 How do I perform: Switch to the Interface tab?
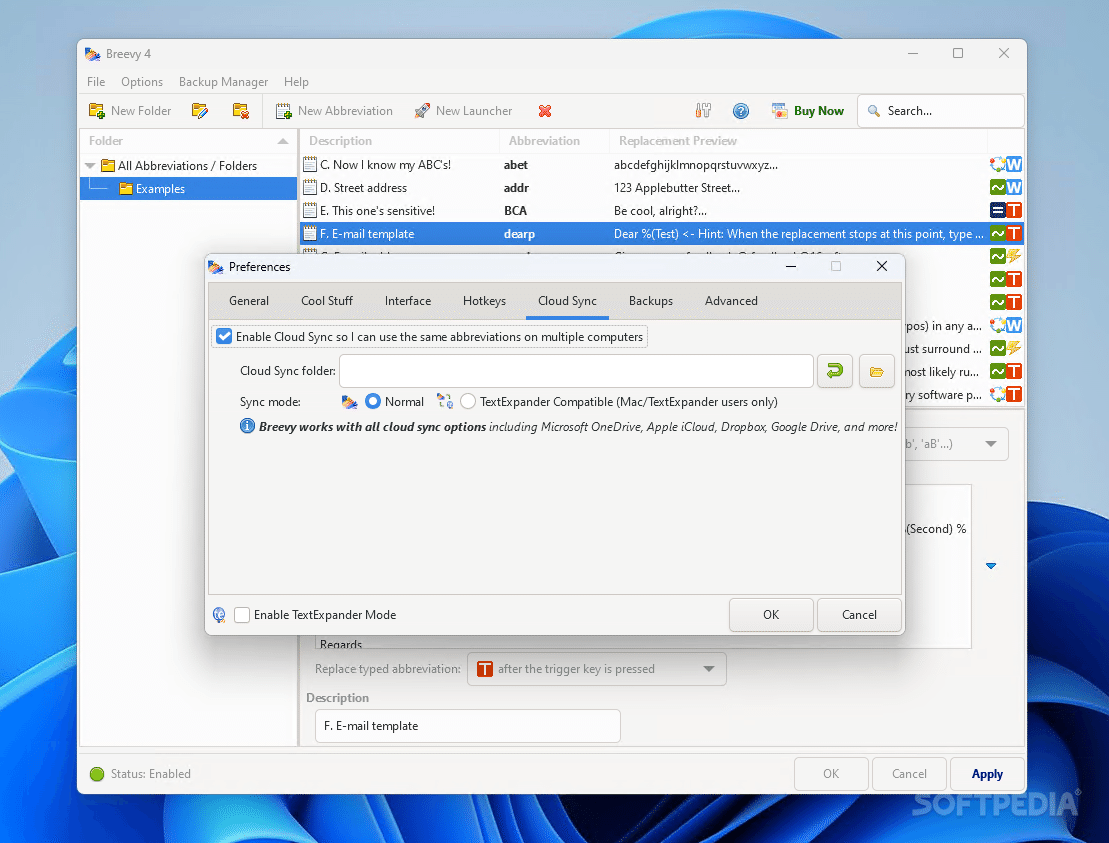click(408, 301)
